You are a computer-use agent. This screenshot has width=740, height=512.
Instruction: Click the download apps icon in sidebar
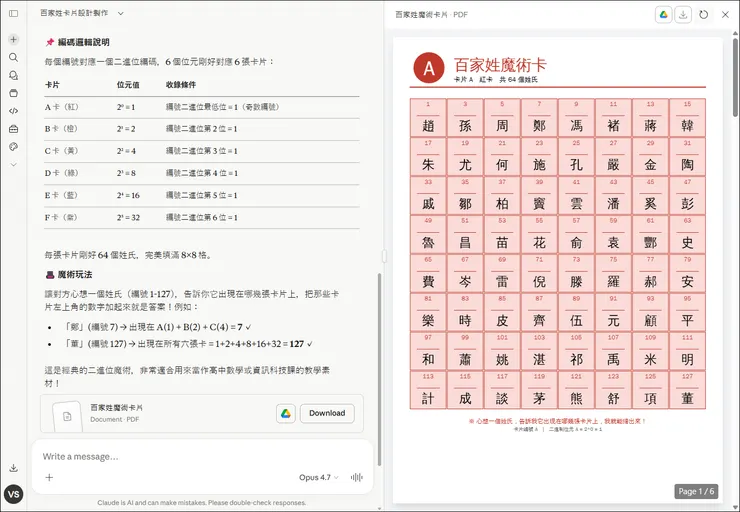pyautogui.click(x=14, y=468)
